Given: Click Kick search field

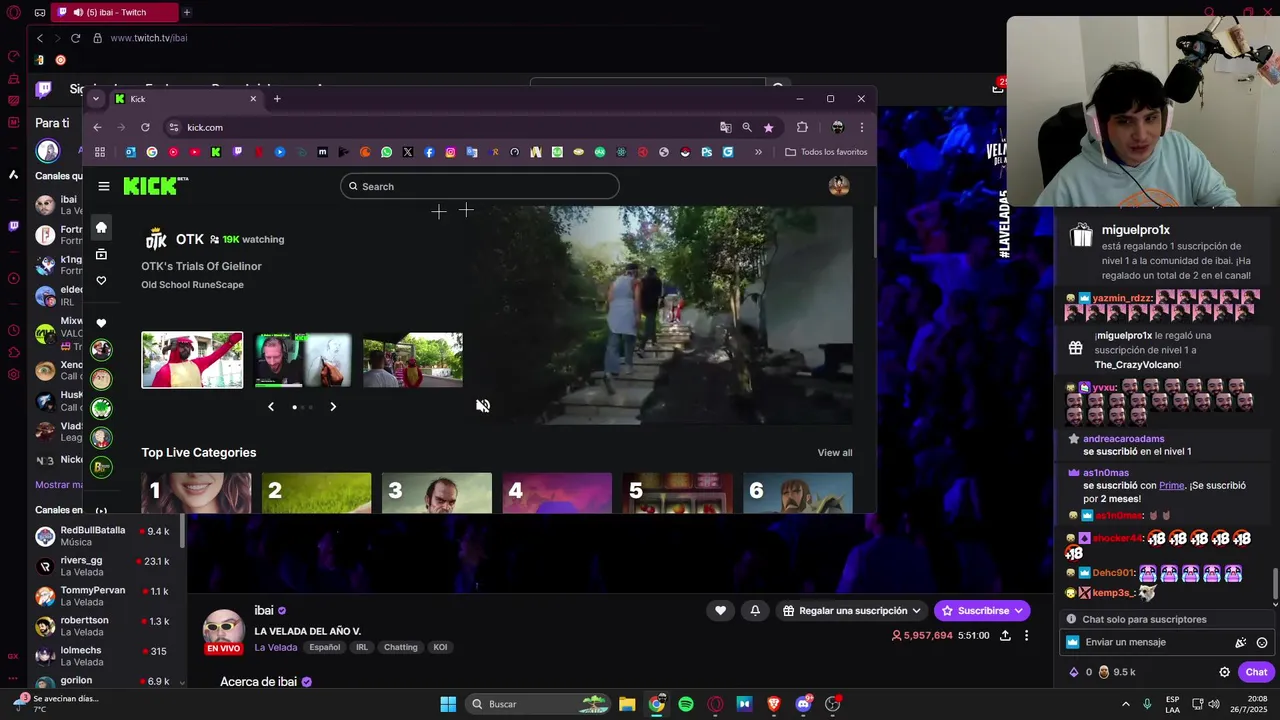Looking at the screenshot, I should (x=480, y=186).
